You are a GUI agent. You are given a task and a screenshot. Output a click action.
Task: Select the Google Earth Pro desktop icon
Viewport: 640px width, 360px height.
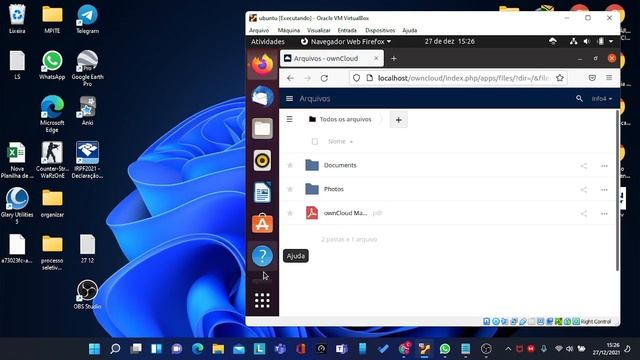coord(87,68)
